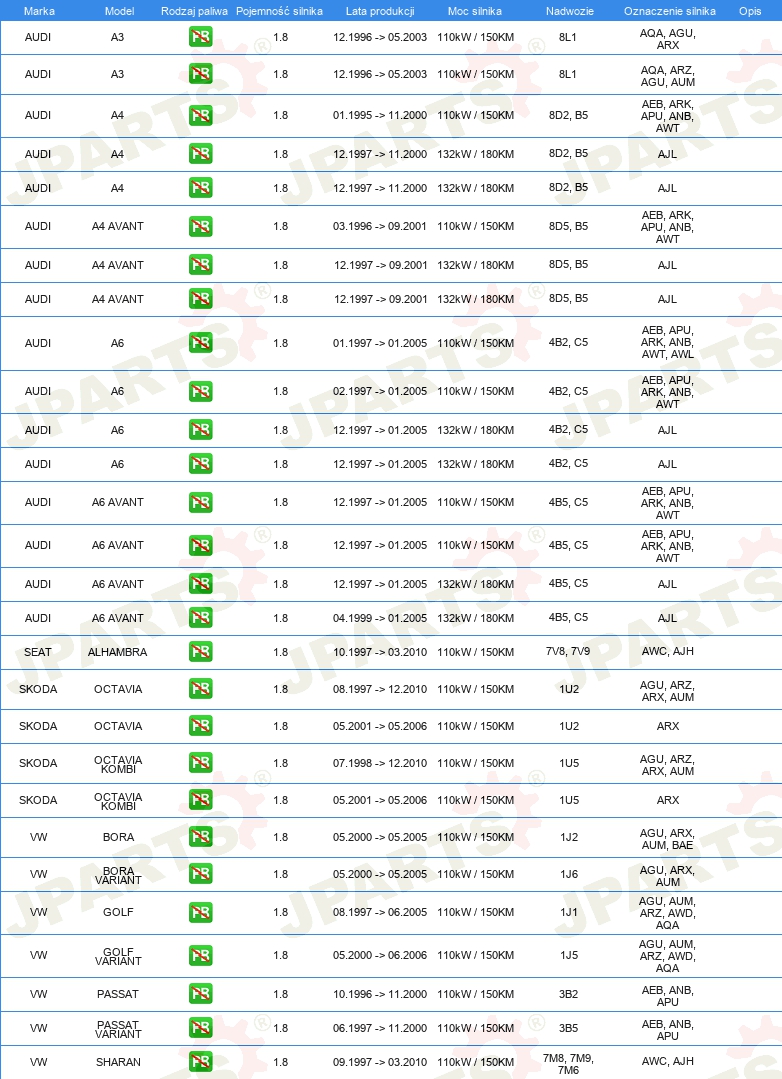Click petrol icon in Octavia 1U2 05.2001 row
The image size is (782, 1079).
[x=200, y=726]
